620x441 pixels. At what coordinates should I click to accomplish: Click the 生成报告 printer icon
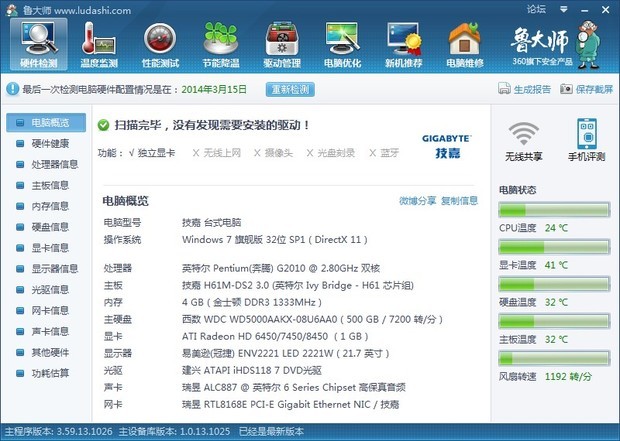504,89
